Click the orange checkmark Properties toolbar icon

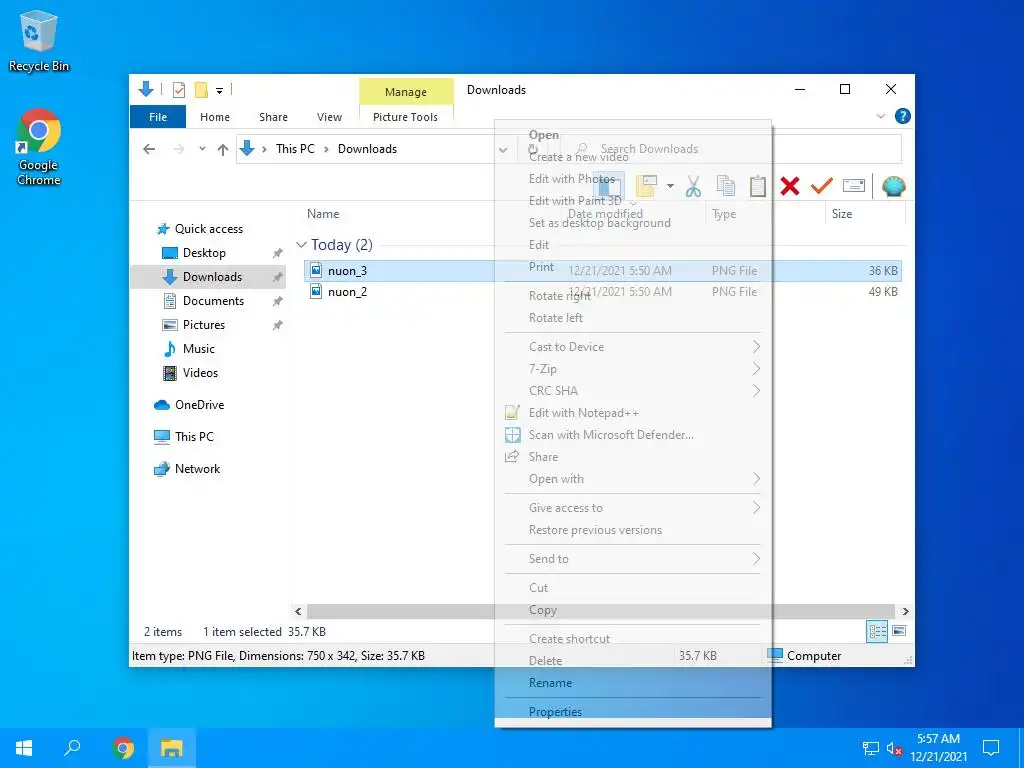822,186
